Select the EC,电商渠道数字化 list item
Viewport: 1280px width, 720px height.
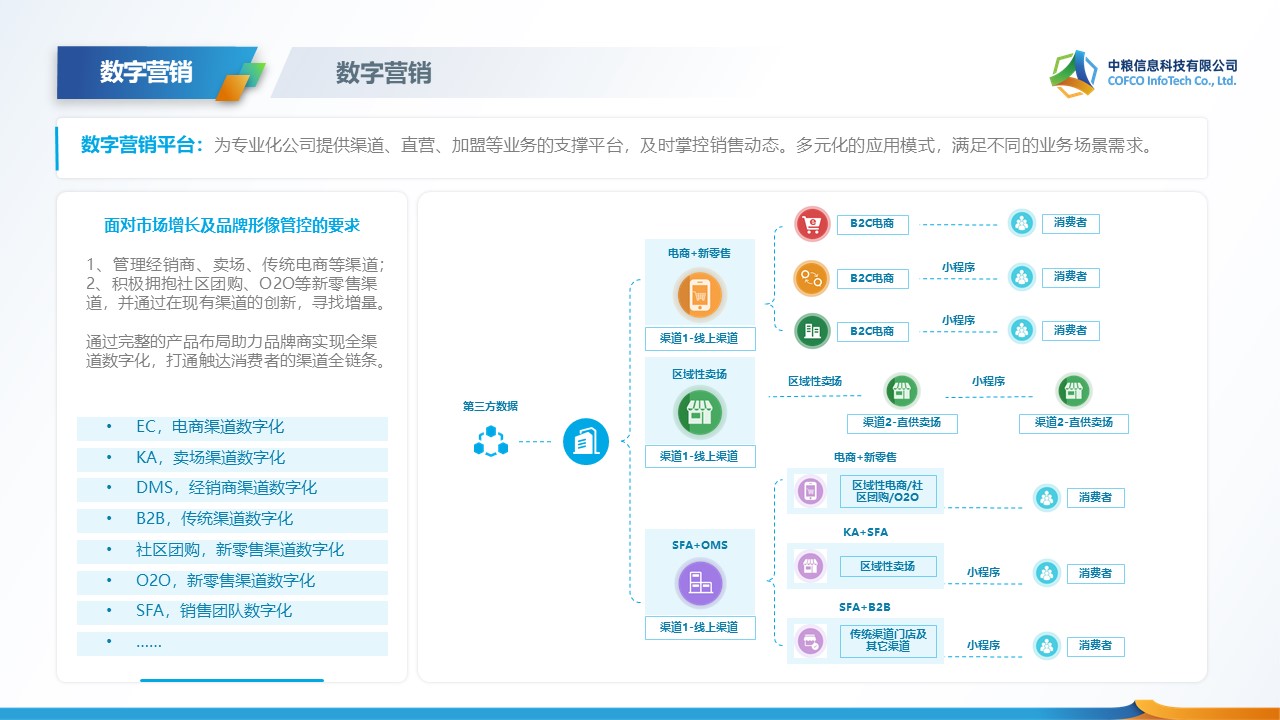232,428
